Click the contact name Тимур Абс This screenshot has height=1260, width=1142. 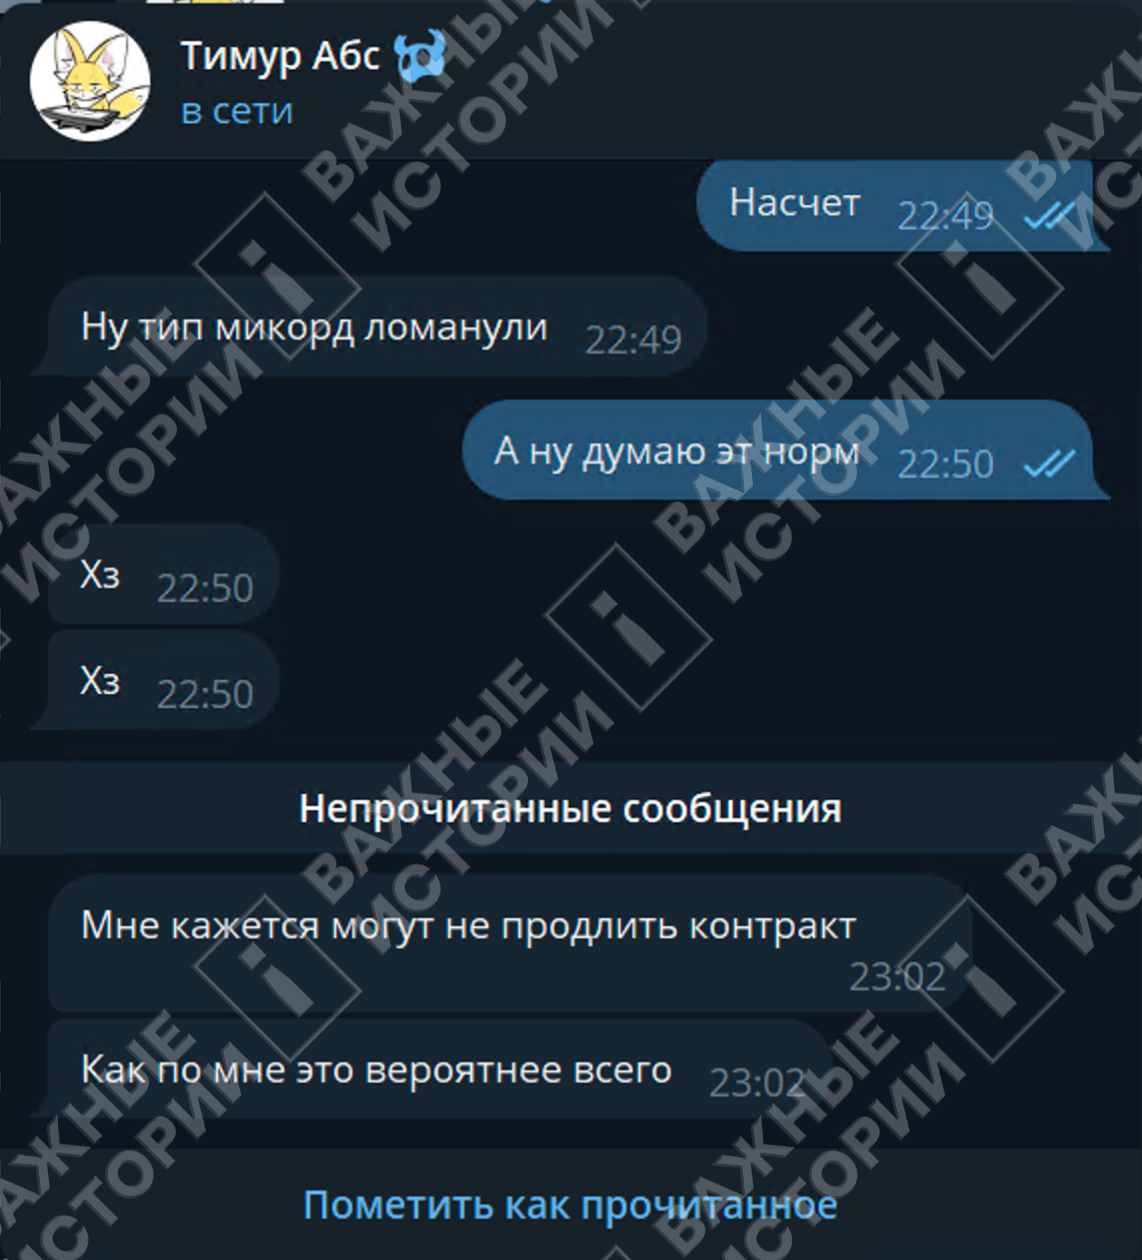(280, 57)
